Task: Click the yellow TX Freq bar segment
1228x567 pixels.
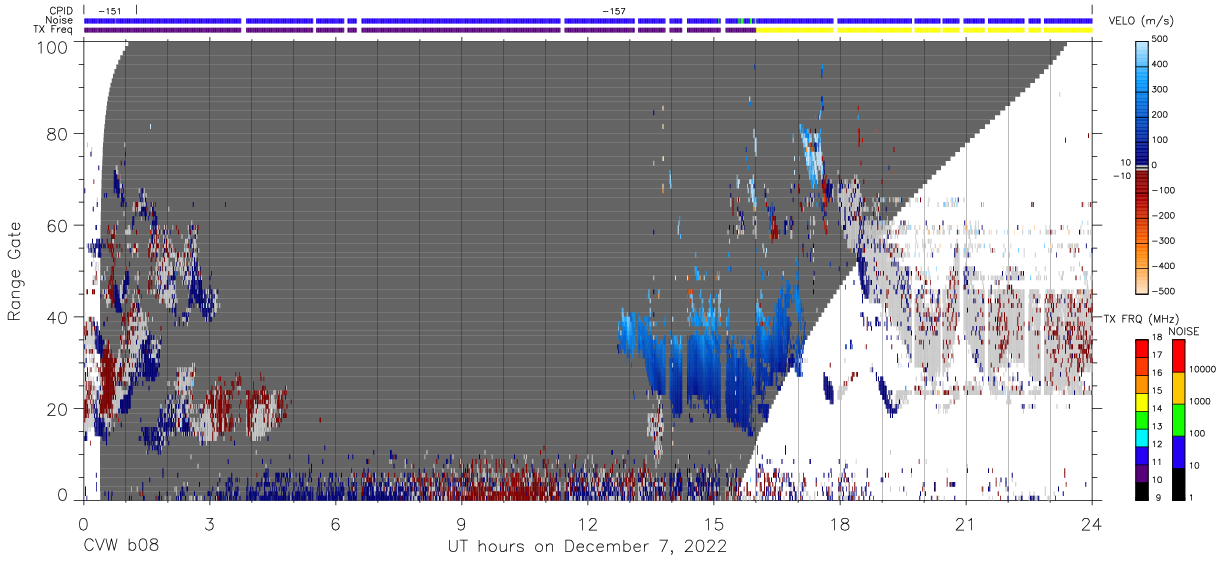Action: [x=924, y=30]
